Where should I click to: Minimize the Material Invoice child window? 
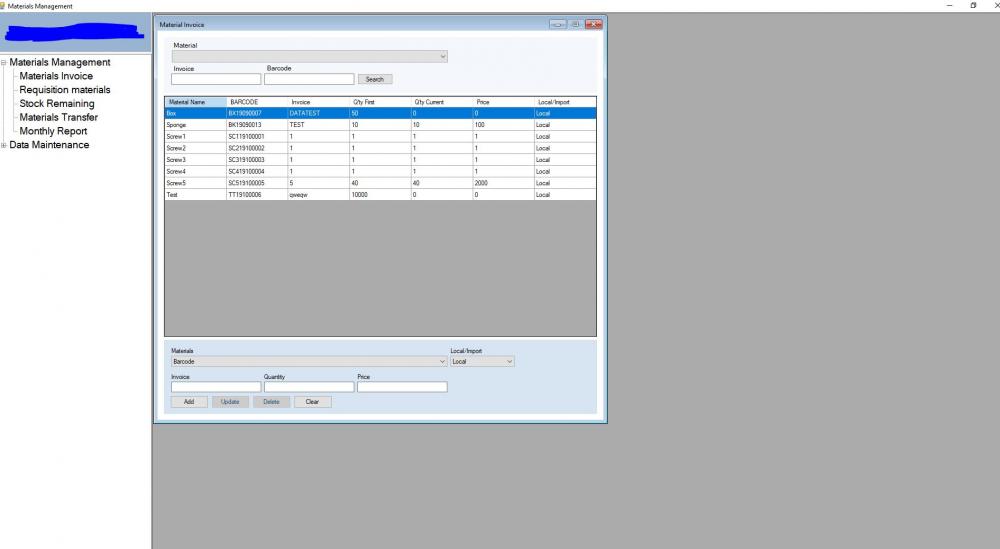coord(557,24)
